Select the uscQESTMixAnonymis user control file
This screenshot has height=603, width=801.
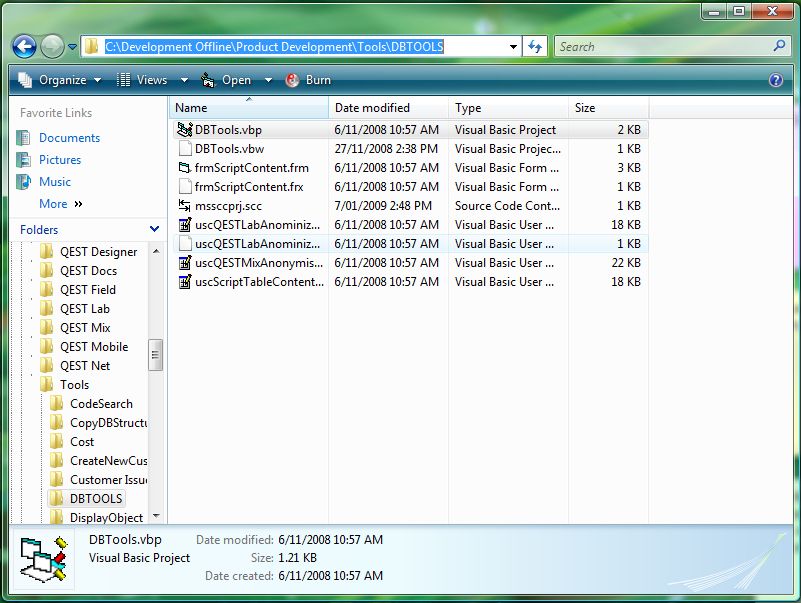(258, 263)
